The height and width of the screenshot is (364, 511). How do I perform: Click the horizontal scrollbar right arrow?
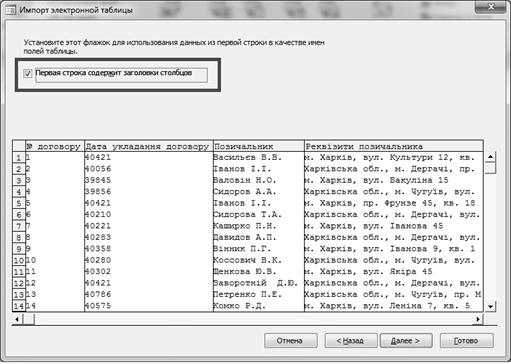[478, 319]
